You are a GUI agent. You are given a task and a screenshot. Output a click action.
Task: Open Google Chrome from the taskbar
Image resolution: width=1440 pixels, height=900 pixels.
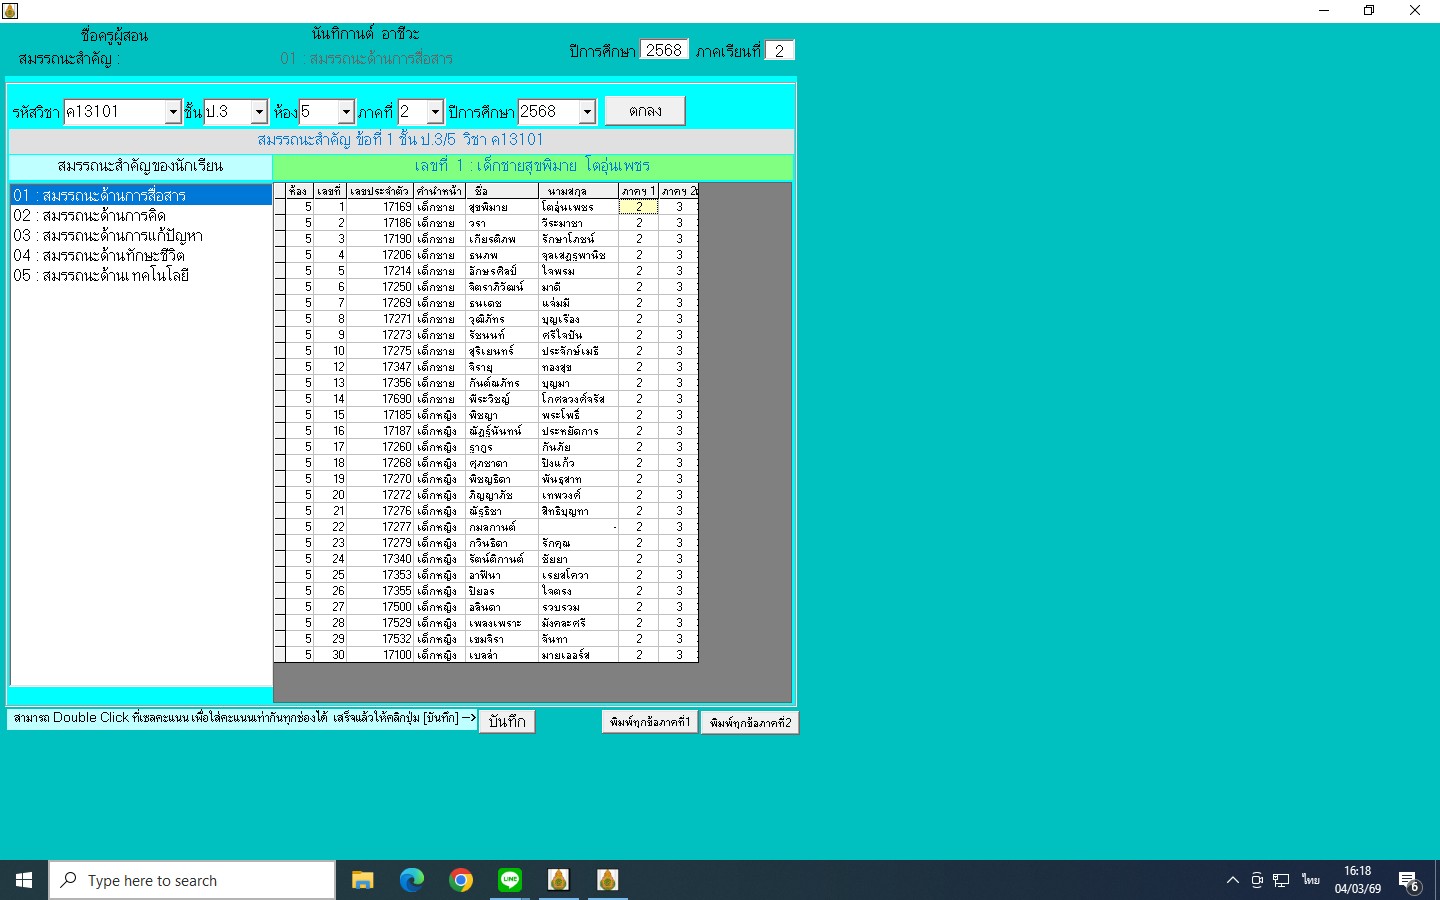pyautogui.click(x=461, y=880)
